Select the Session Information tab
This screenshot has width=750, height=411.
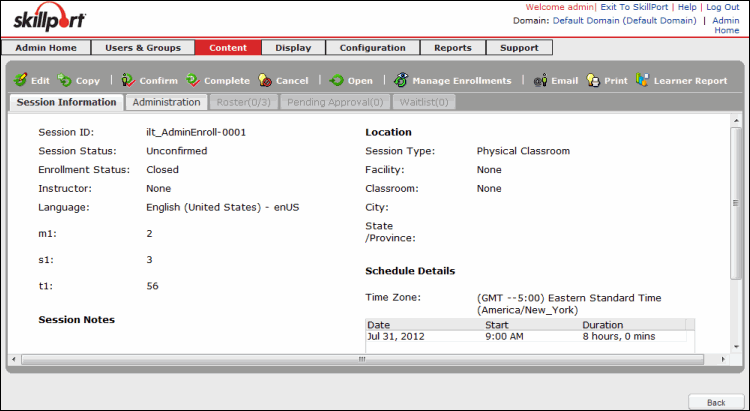click(66, 102)
